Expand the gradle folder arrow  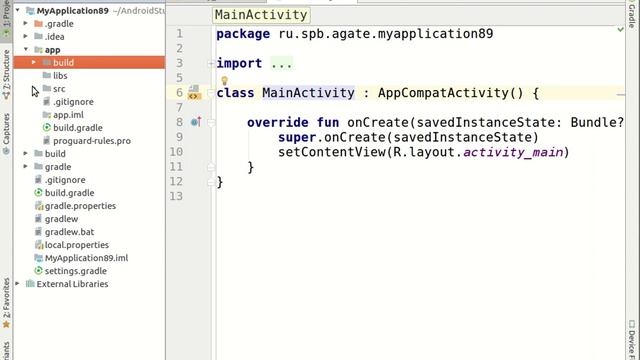pos(26,167)
